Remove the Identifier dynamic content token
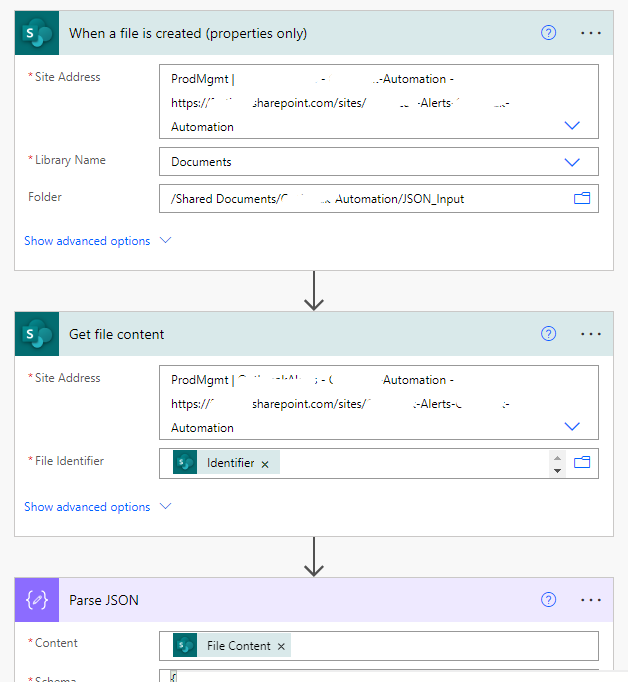This screenshot has width=628, height=682. [x=265, y=464]
